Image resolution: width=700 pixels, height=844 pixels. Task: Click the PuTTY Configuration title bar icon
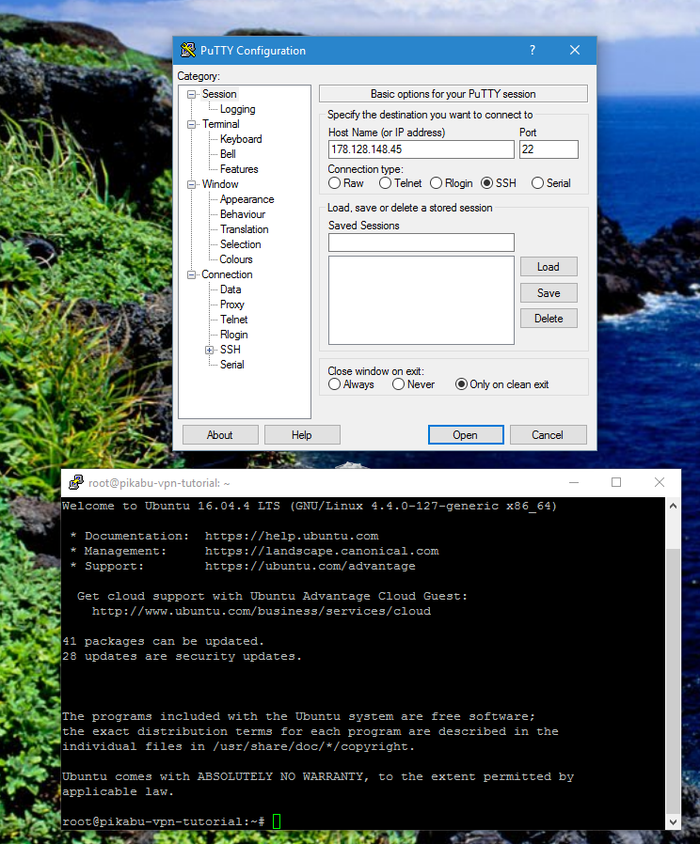(187, 51)
